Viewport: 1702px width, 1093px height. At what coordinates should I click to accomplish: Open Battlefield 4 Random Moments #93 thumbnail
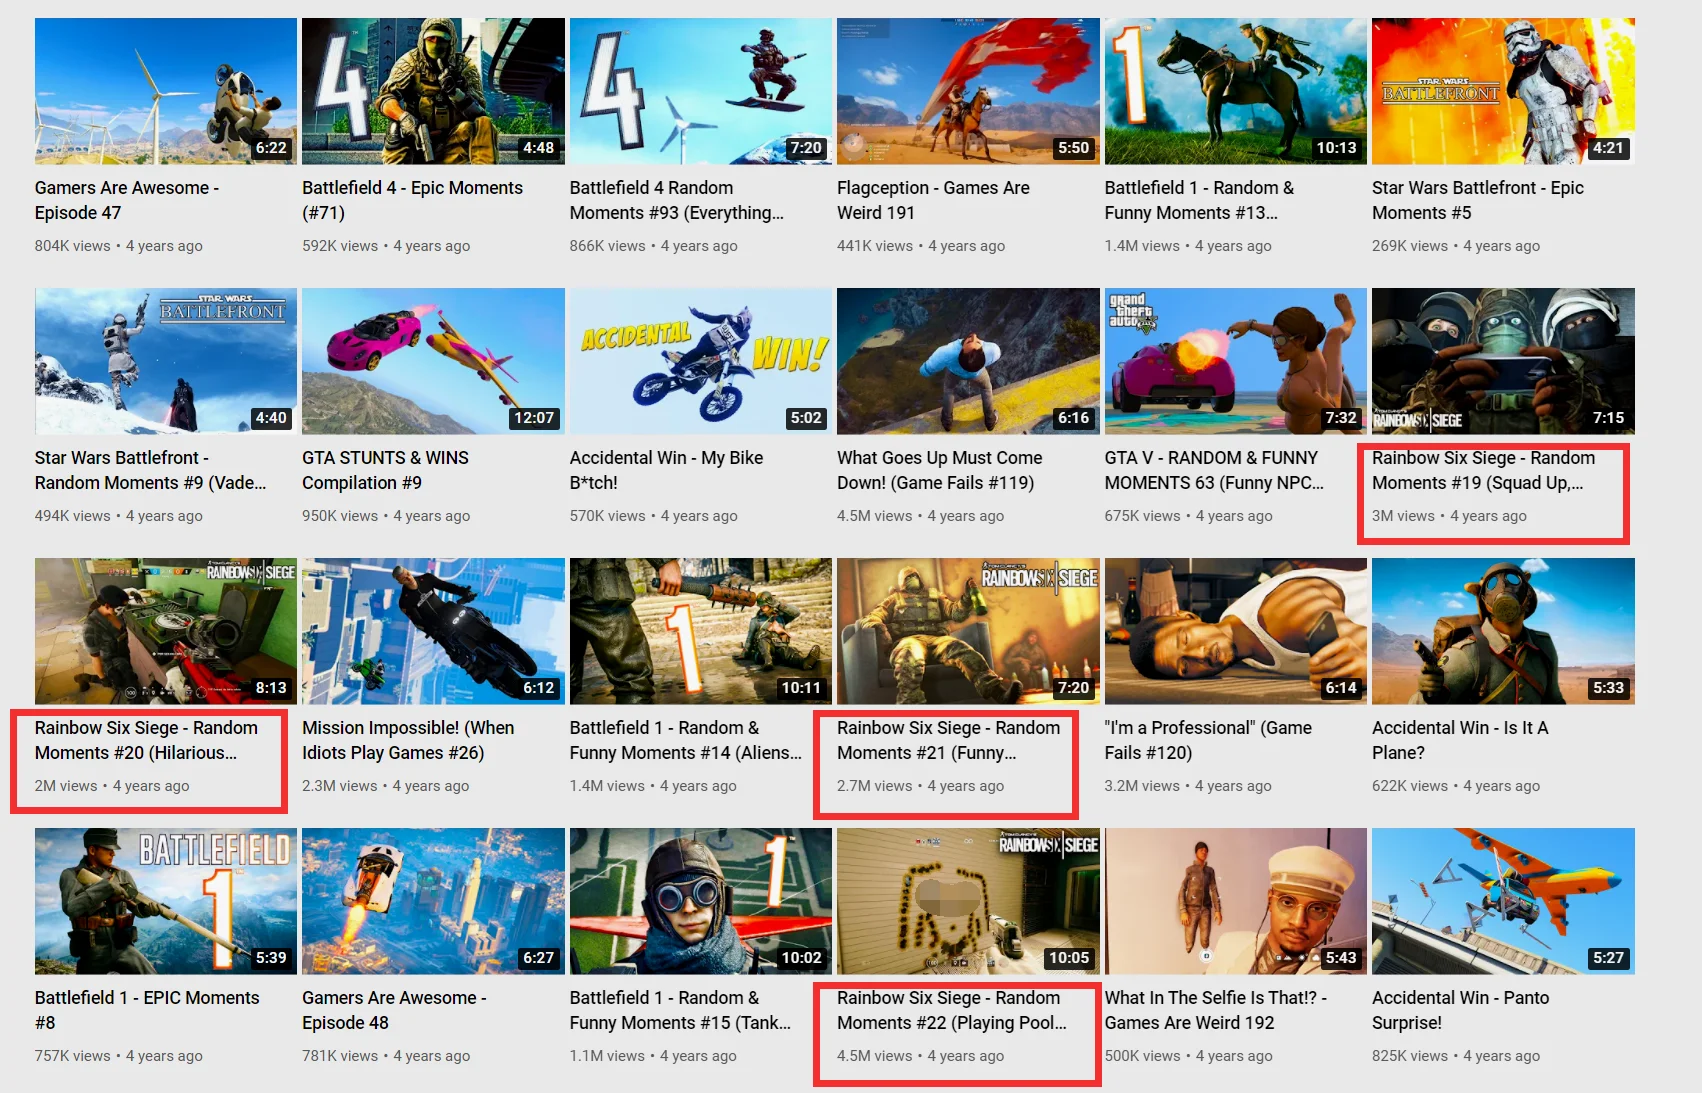[x=701, y=91]
